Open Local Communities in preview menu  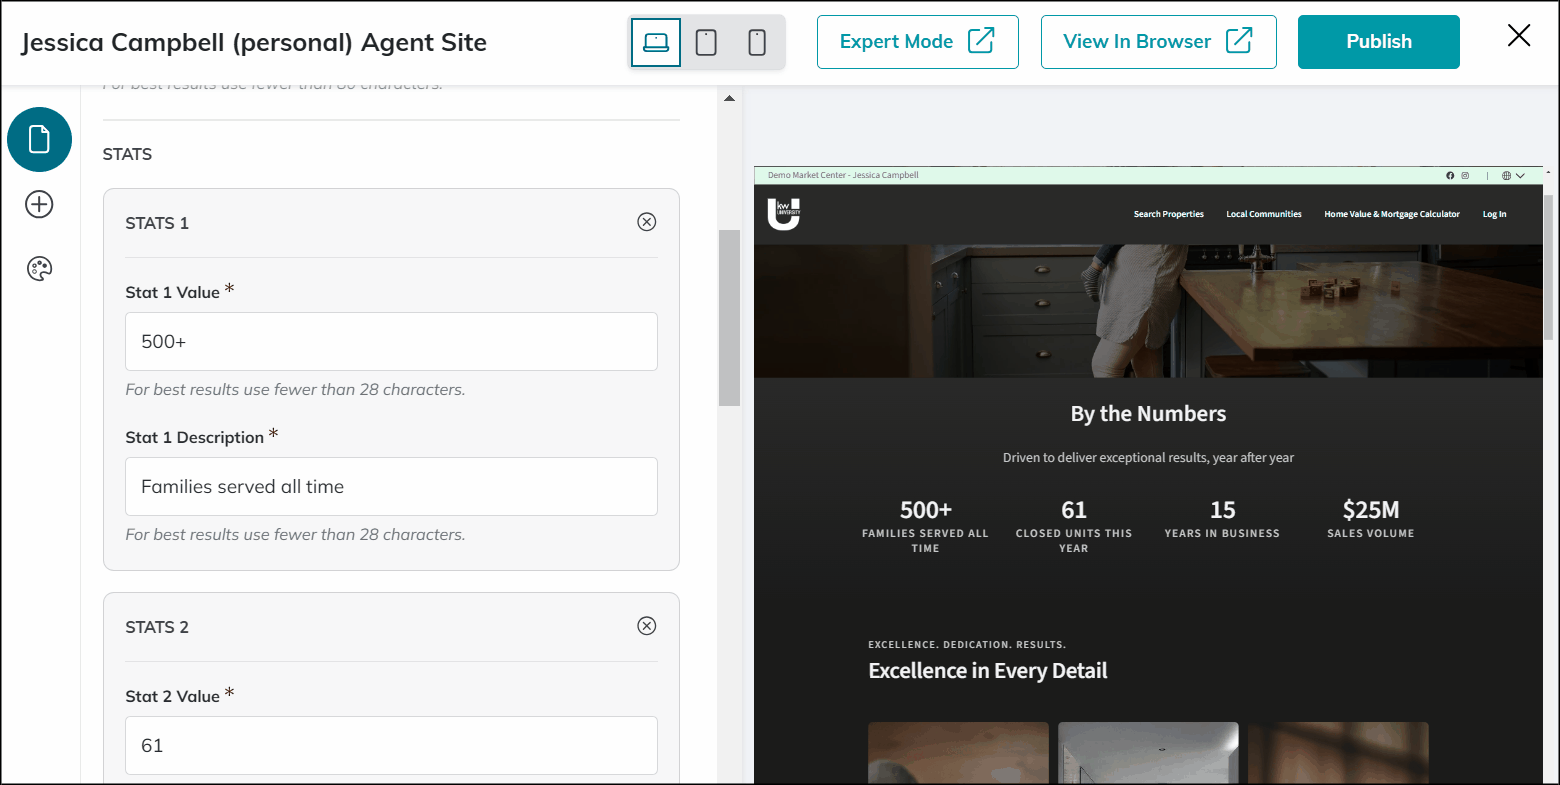pyautogui.click(x=1264, y=214)
